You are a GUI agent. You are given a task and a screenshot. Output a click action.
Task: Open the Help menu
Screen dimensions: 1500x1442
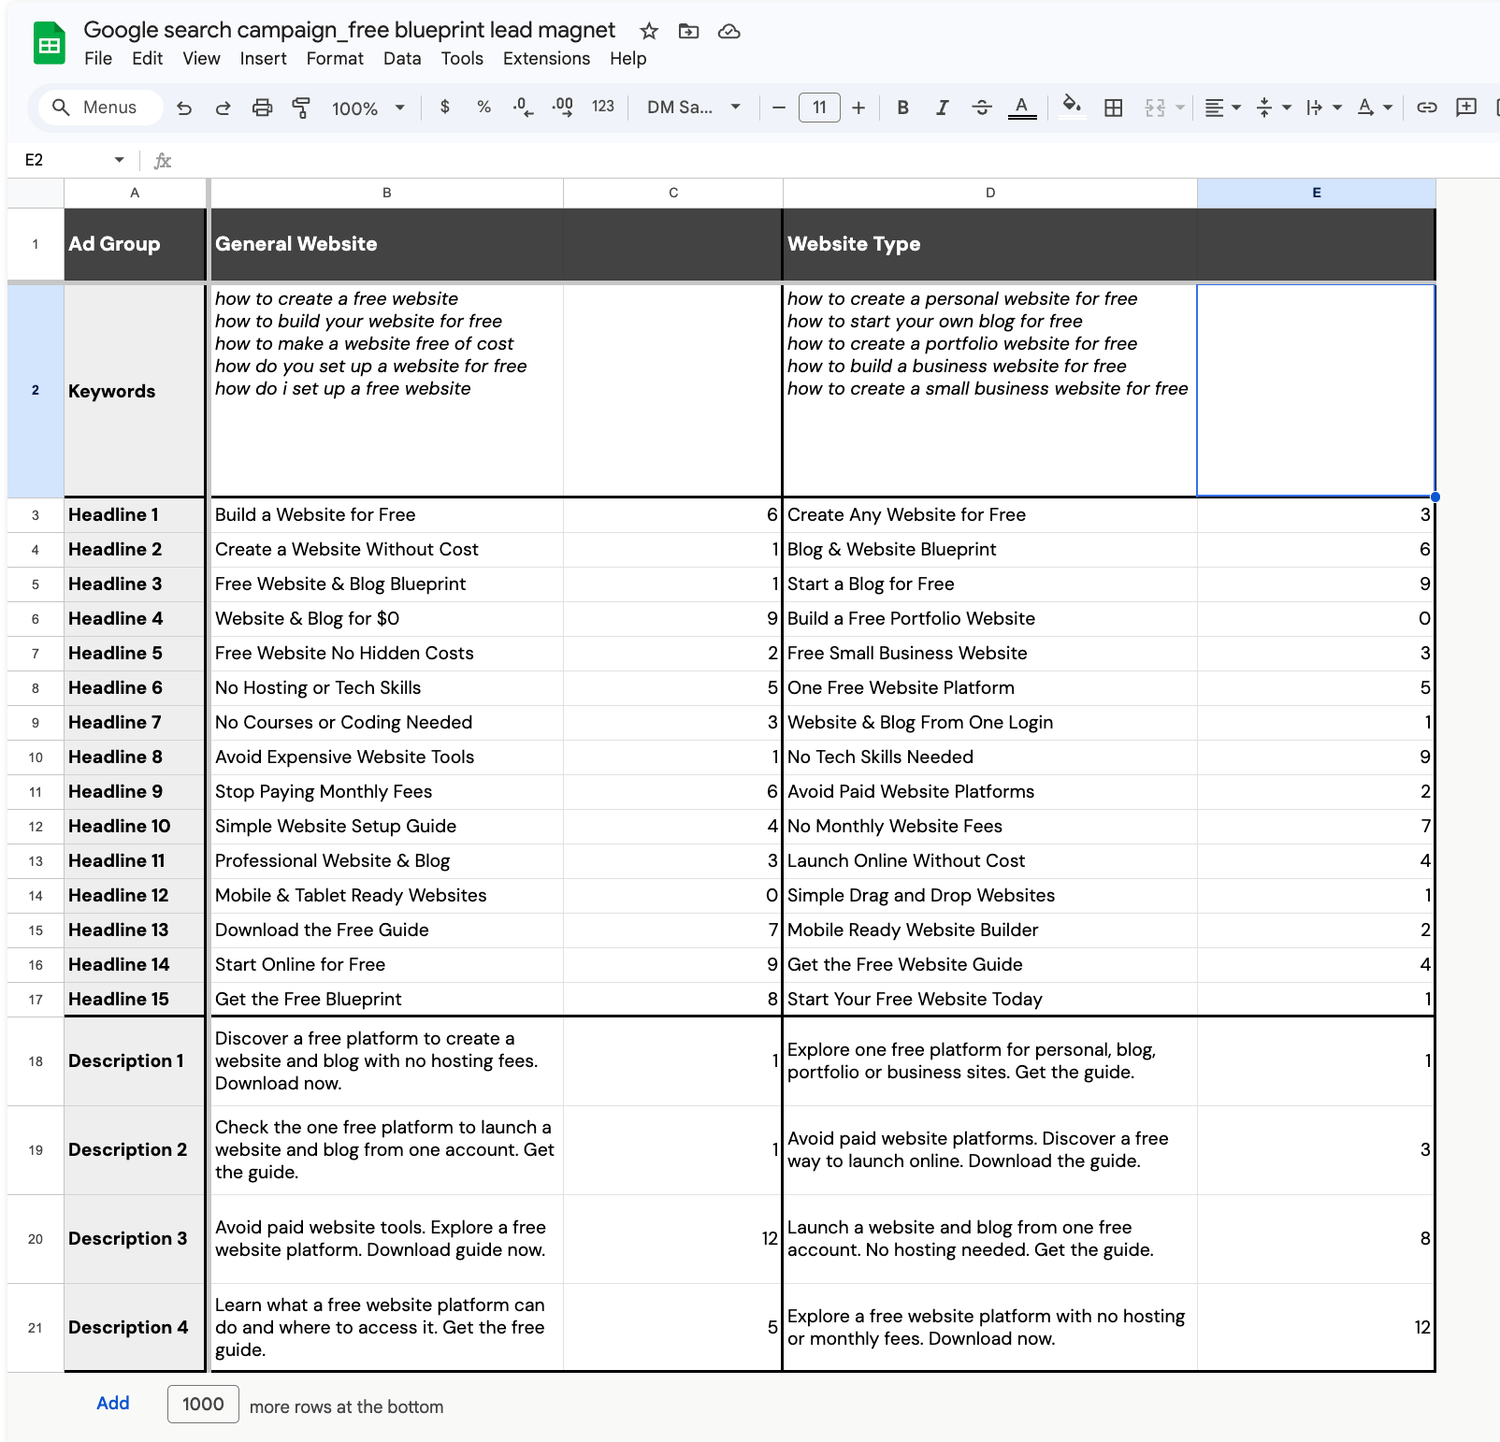[628, 59]
